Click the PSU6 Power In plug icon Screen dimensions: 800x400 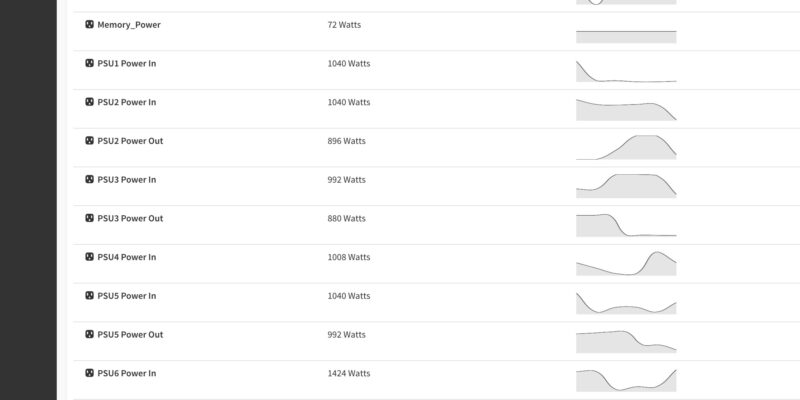point(89,373)
